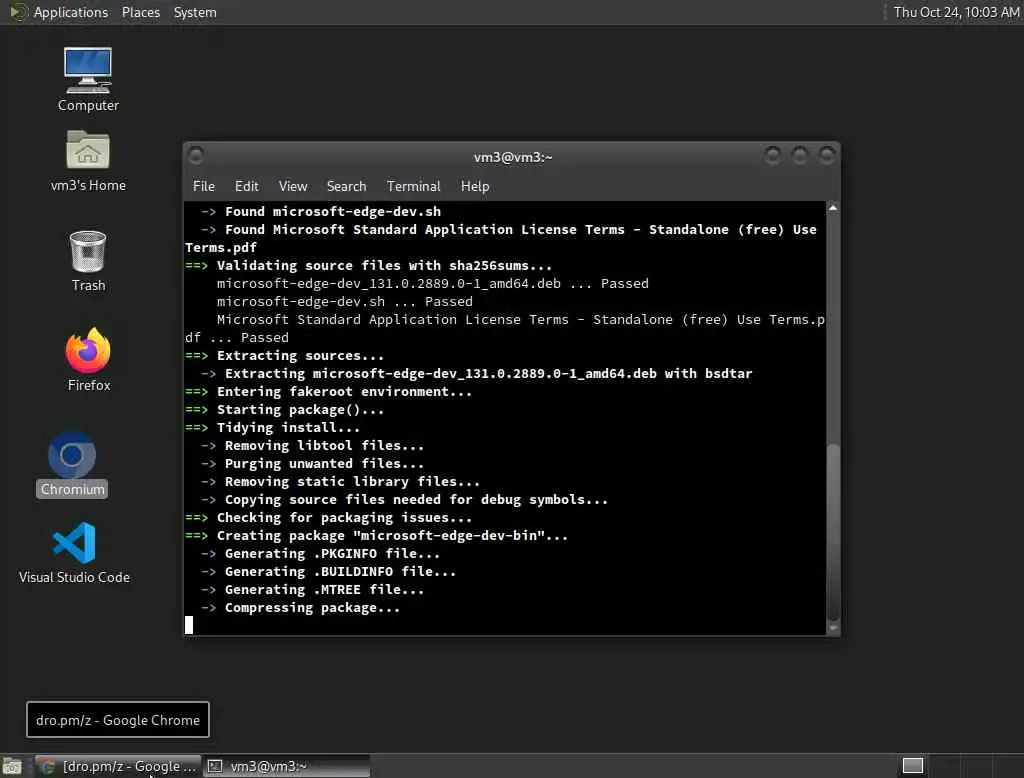
Task: Click 'Creating package "microsoft-edge-dev-bin"...' line
Action: (x=376, y=536)
